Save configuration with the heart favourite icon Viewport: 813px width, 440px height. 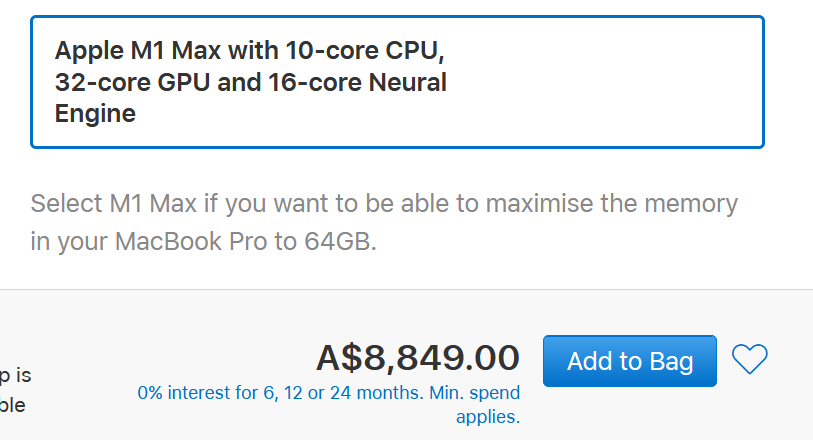[x=749, y=359]
